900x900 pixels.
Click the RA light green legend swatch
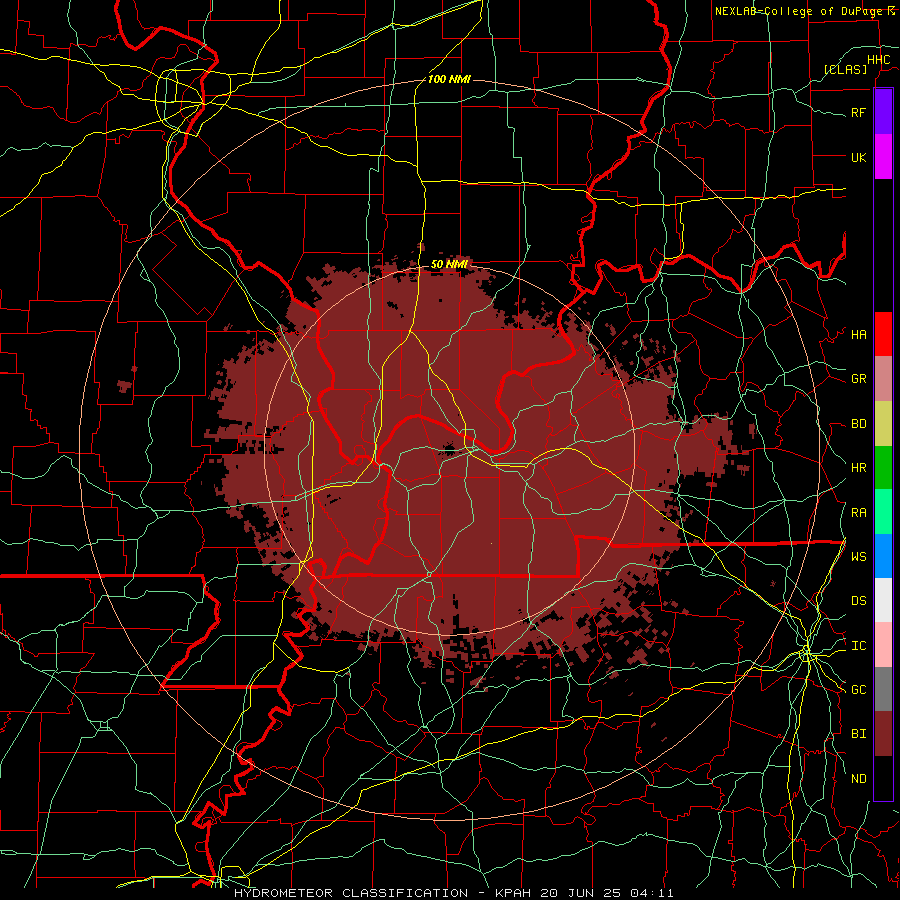pyautogui.click(x=883, y=512)
